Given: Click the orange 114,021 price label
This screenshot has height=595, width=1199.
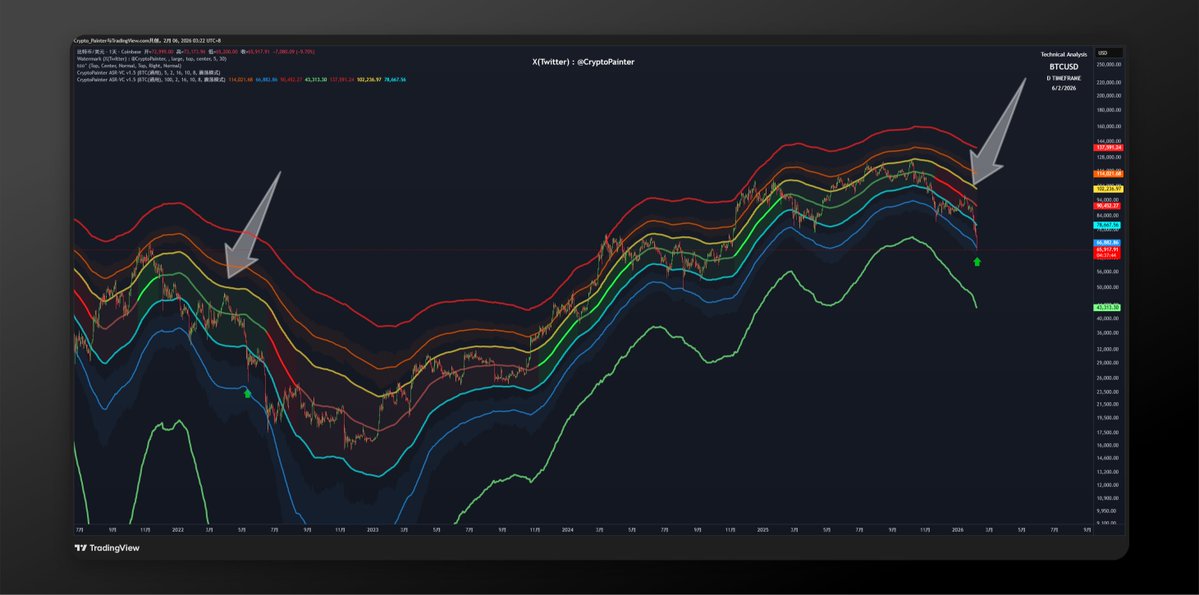Looking at the screenshot, I should tap(1109, 173).
